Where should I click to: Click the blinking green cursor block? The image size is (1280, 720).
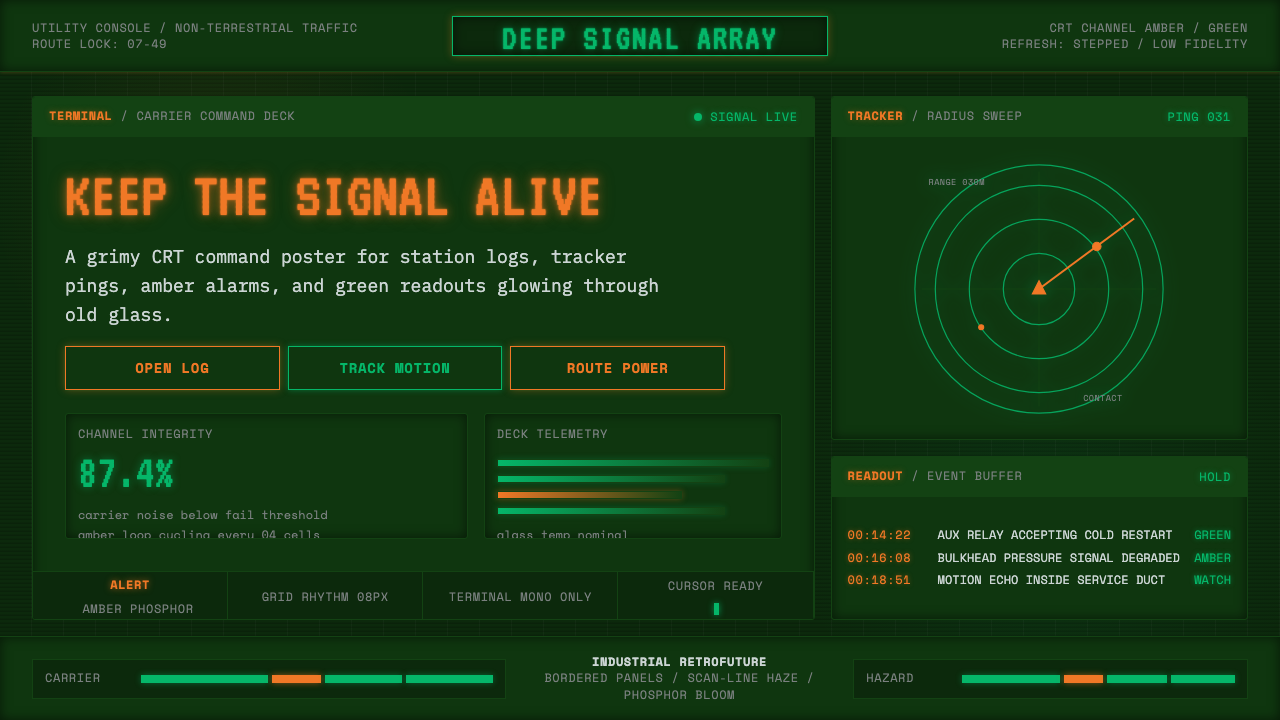[716, 608]
